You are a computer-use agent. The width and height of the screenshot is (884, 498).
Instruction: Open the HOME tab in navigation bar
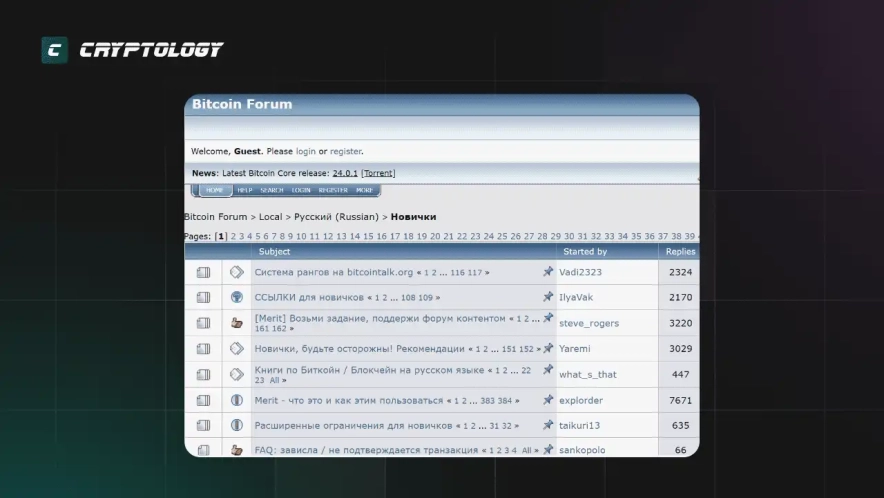coord(214,190)
